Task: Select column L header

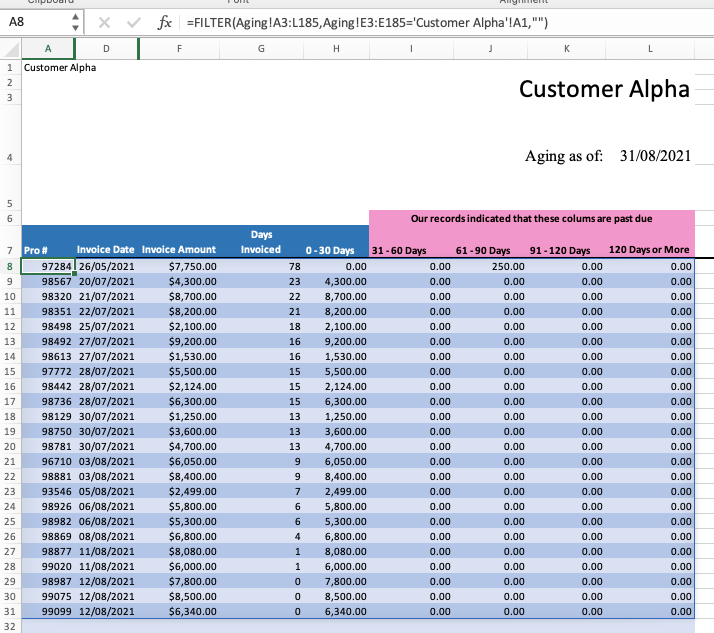Action: pyautogui.click(x=650, y=49)
